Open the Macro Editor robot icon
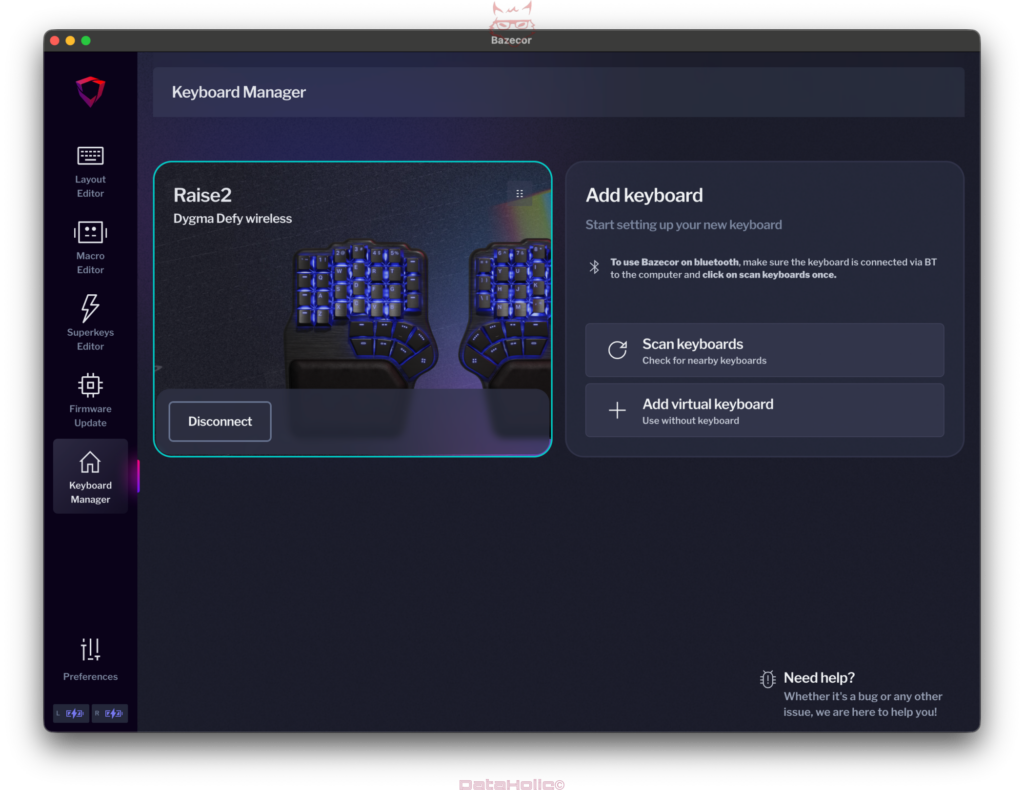 90,233
